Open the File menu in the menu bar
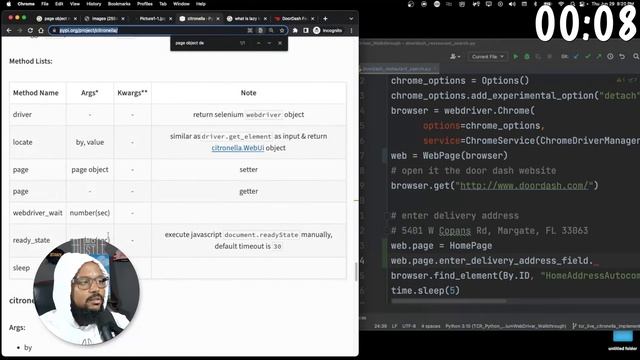640x360 pixels. pyautogui.click(x=45, y=4)
